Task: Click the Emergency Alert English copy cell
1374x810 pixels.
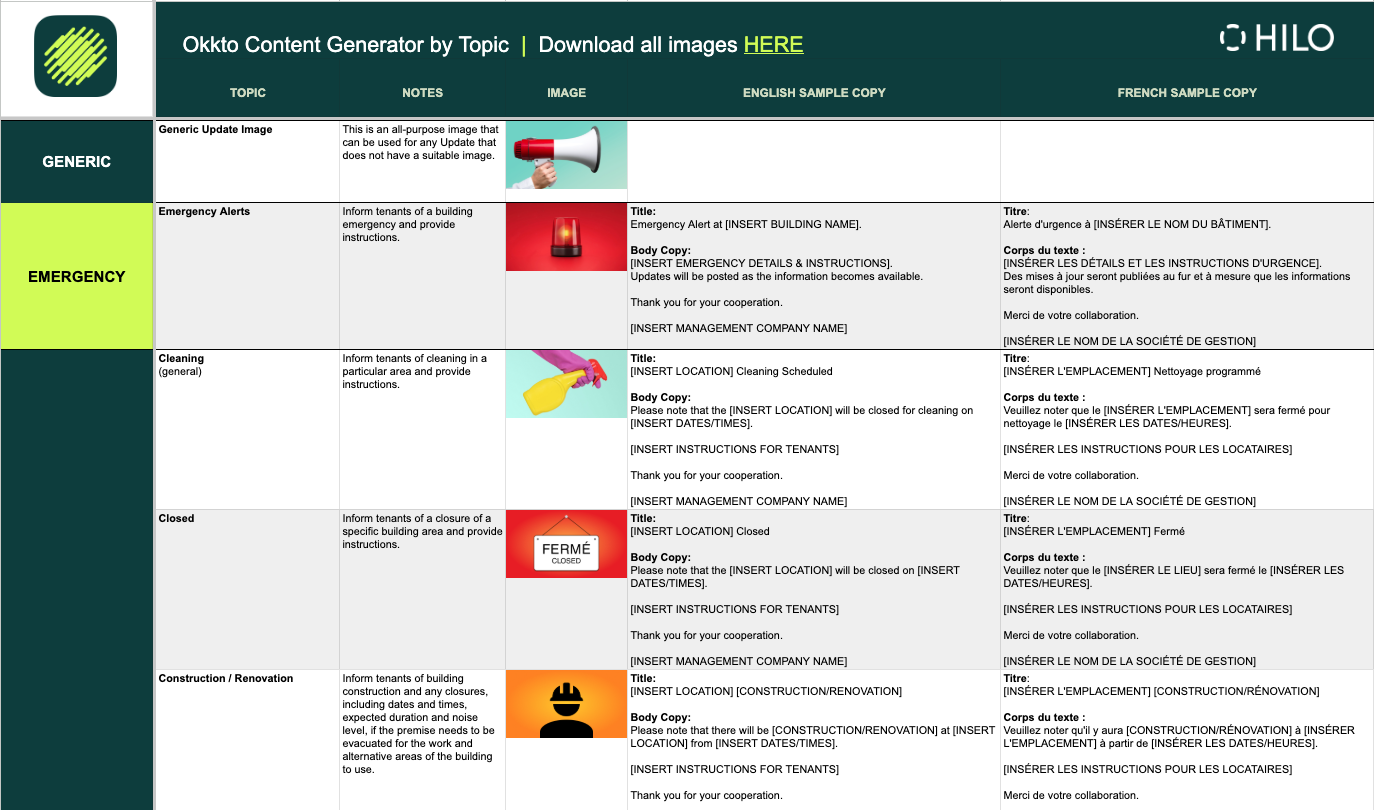Action: click(x=814, y=276)
